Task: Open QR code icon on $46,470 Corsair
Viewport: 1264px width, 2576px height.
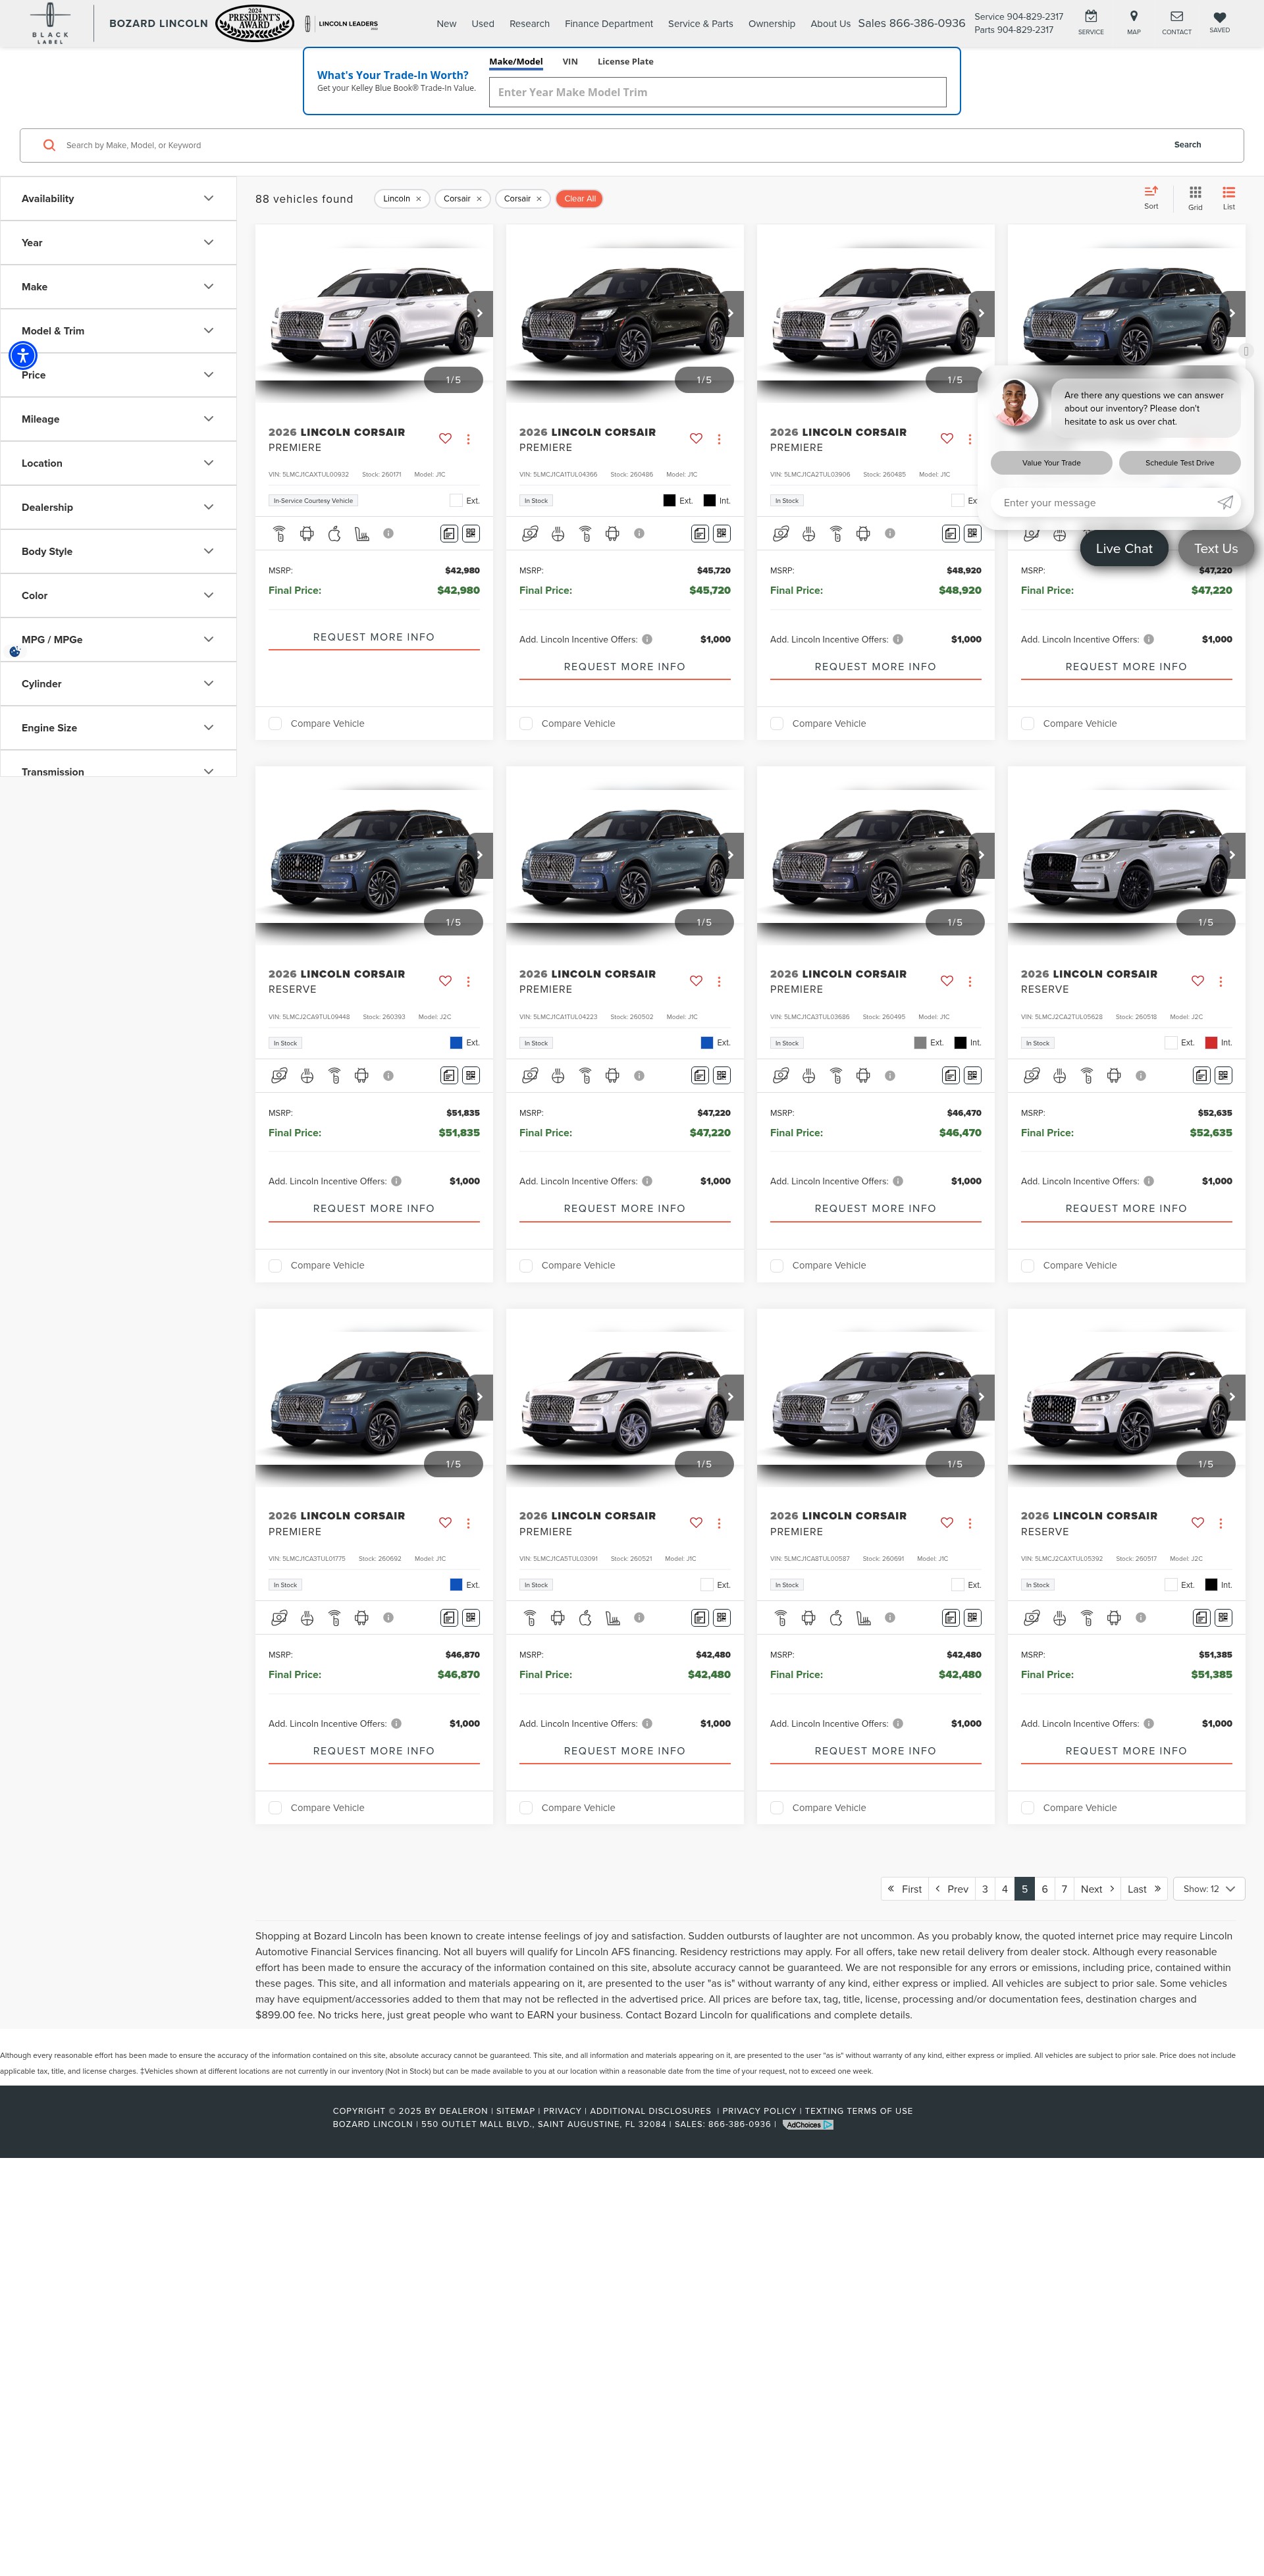Action: coord(972,1076)
